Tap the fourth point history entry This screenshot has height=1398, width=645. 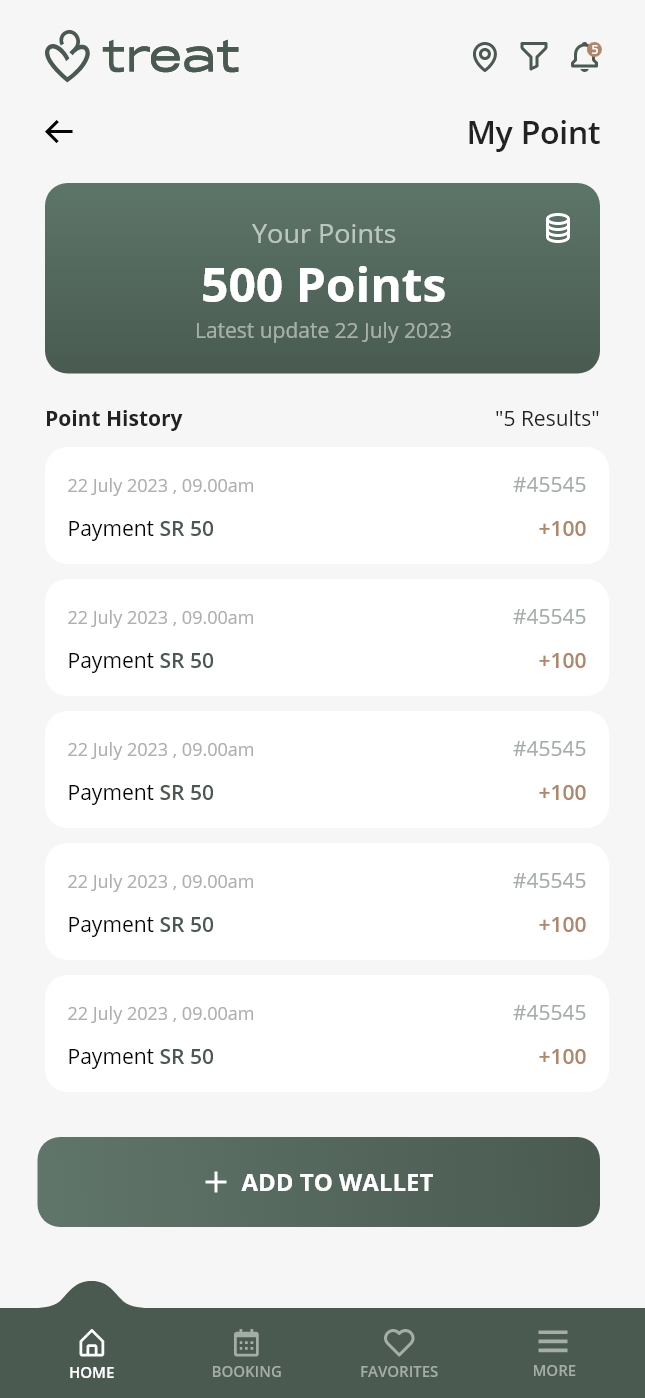(326, 902)
